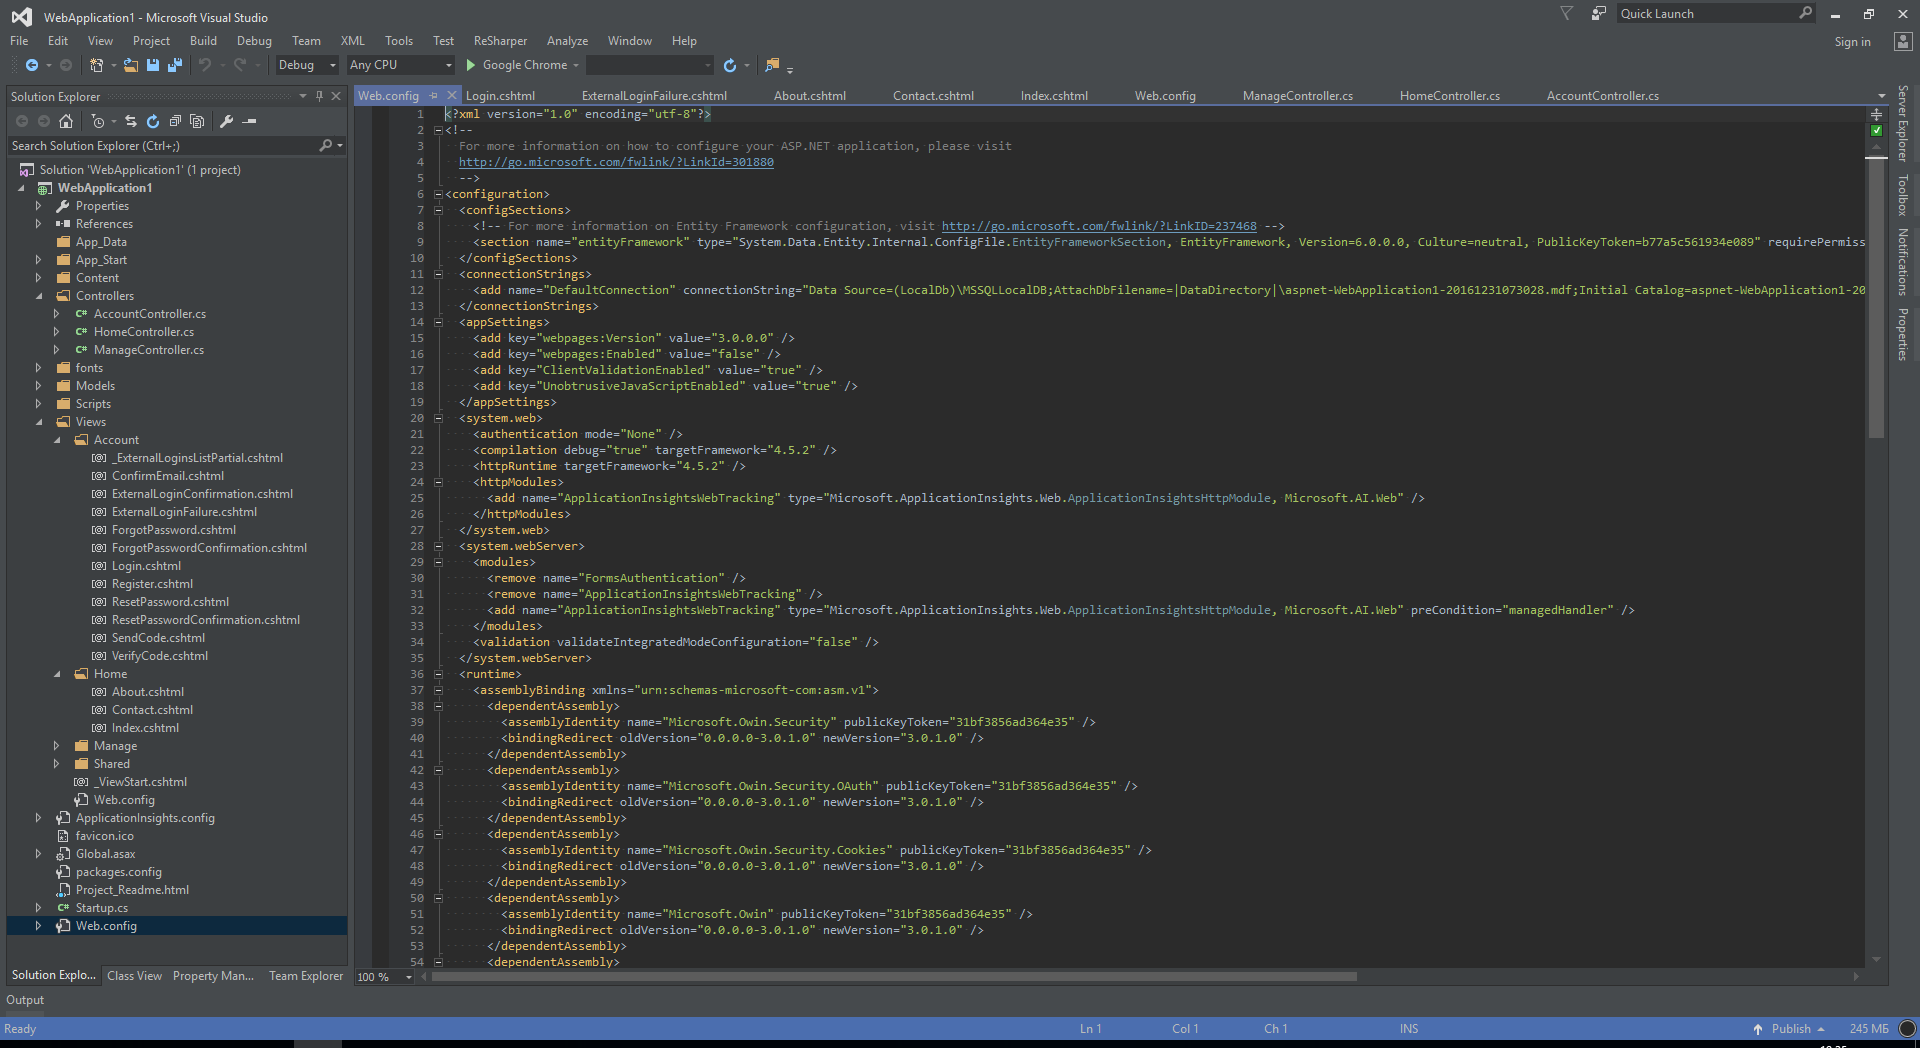This screenshot has height=1048, width=1920.
Task: Expand the Manage folder
Action: [57, 746]
